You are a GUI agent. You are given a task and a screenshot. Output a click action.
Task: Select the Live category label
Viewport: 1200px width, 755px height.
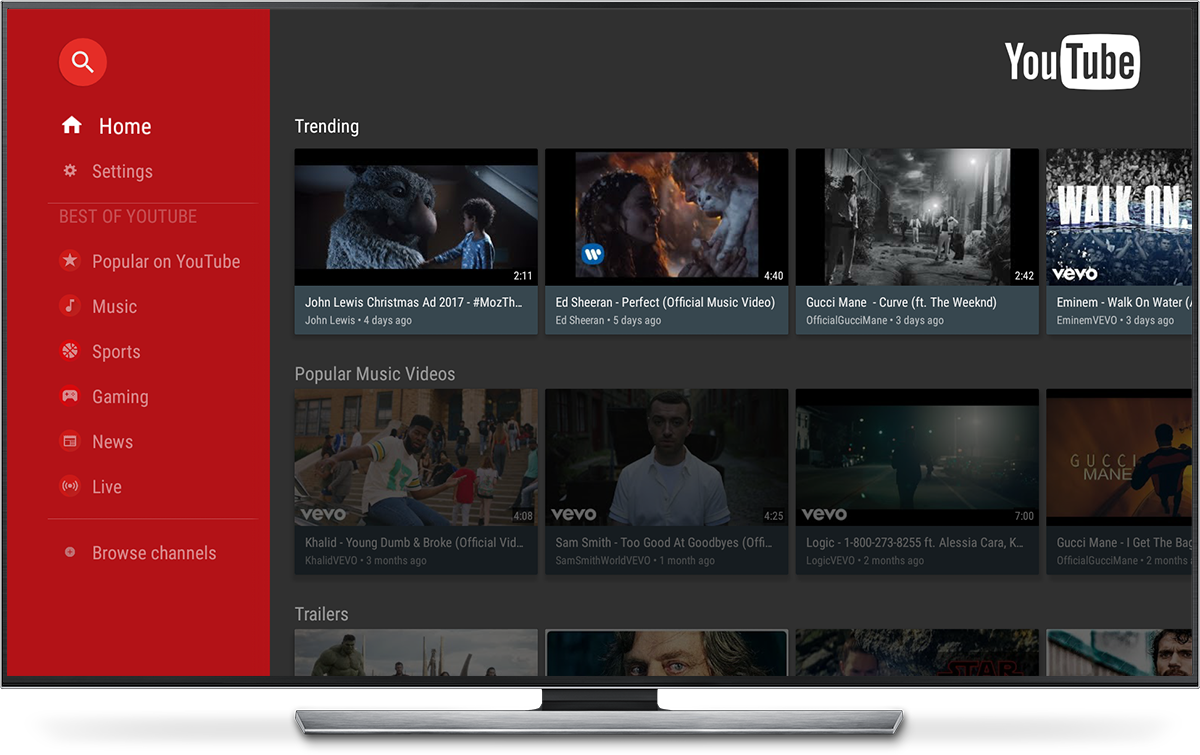(x=107, y=487)
